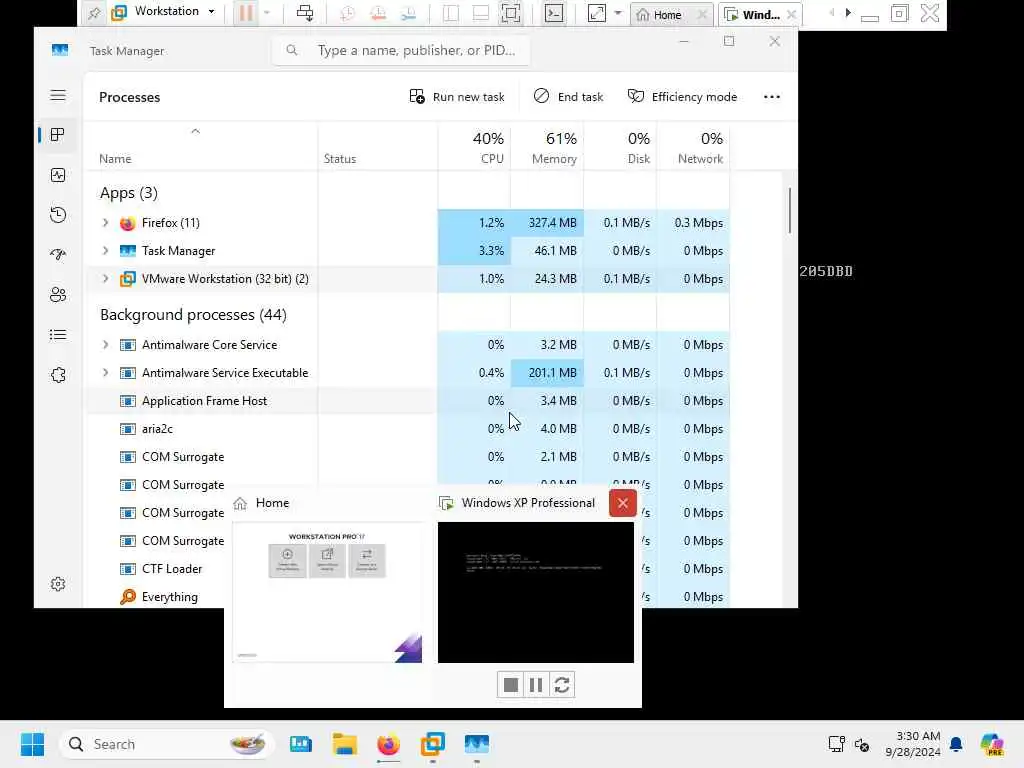The width and height of the screenshot is (1024, 768).
Task: Open Windows Start menu
Action: (x=32, y=744)
